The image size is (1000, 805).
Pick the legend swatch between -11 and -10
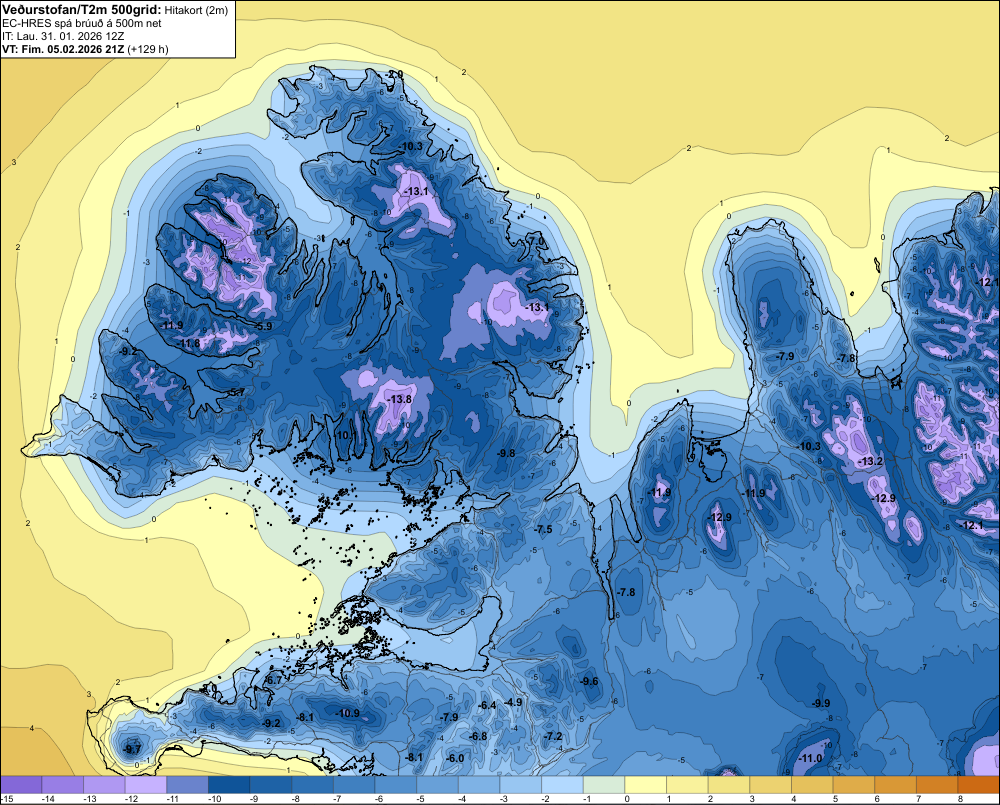coord(188,785)
